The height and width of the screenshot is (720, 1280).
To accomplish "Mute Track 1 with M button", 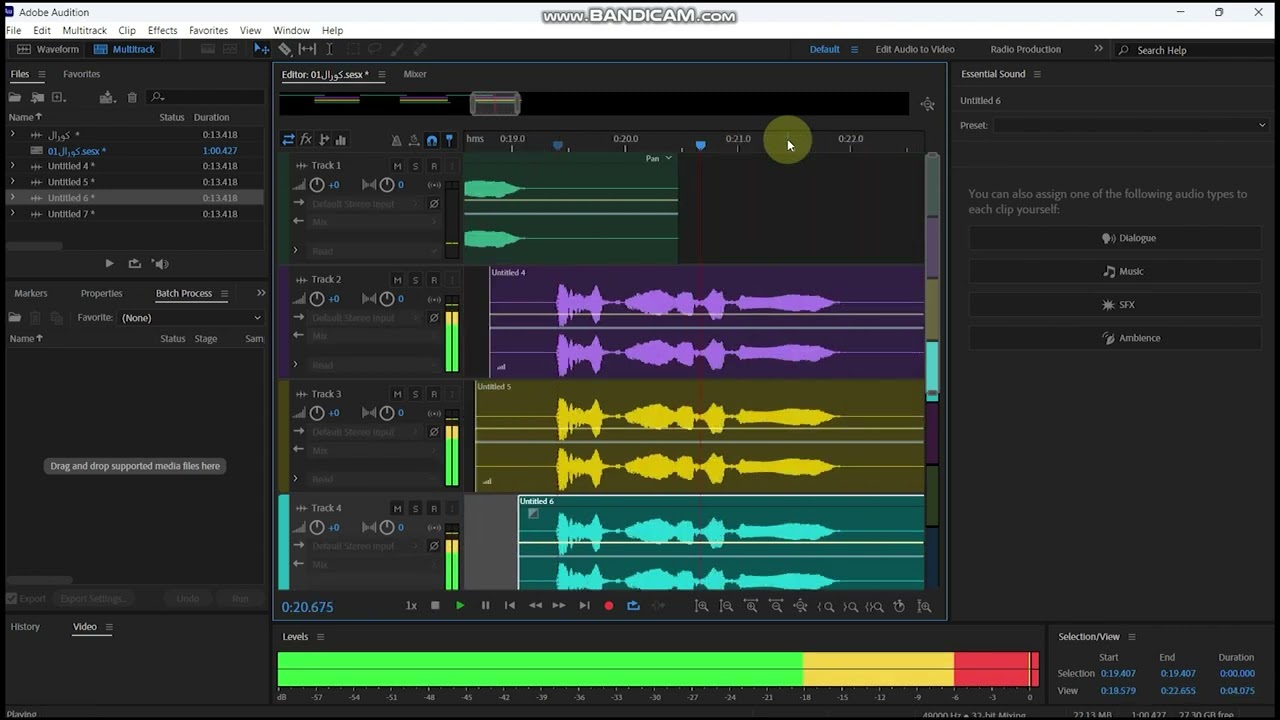I will [397, 166].
